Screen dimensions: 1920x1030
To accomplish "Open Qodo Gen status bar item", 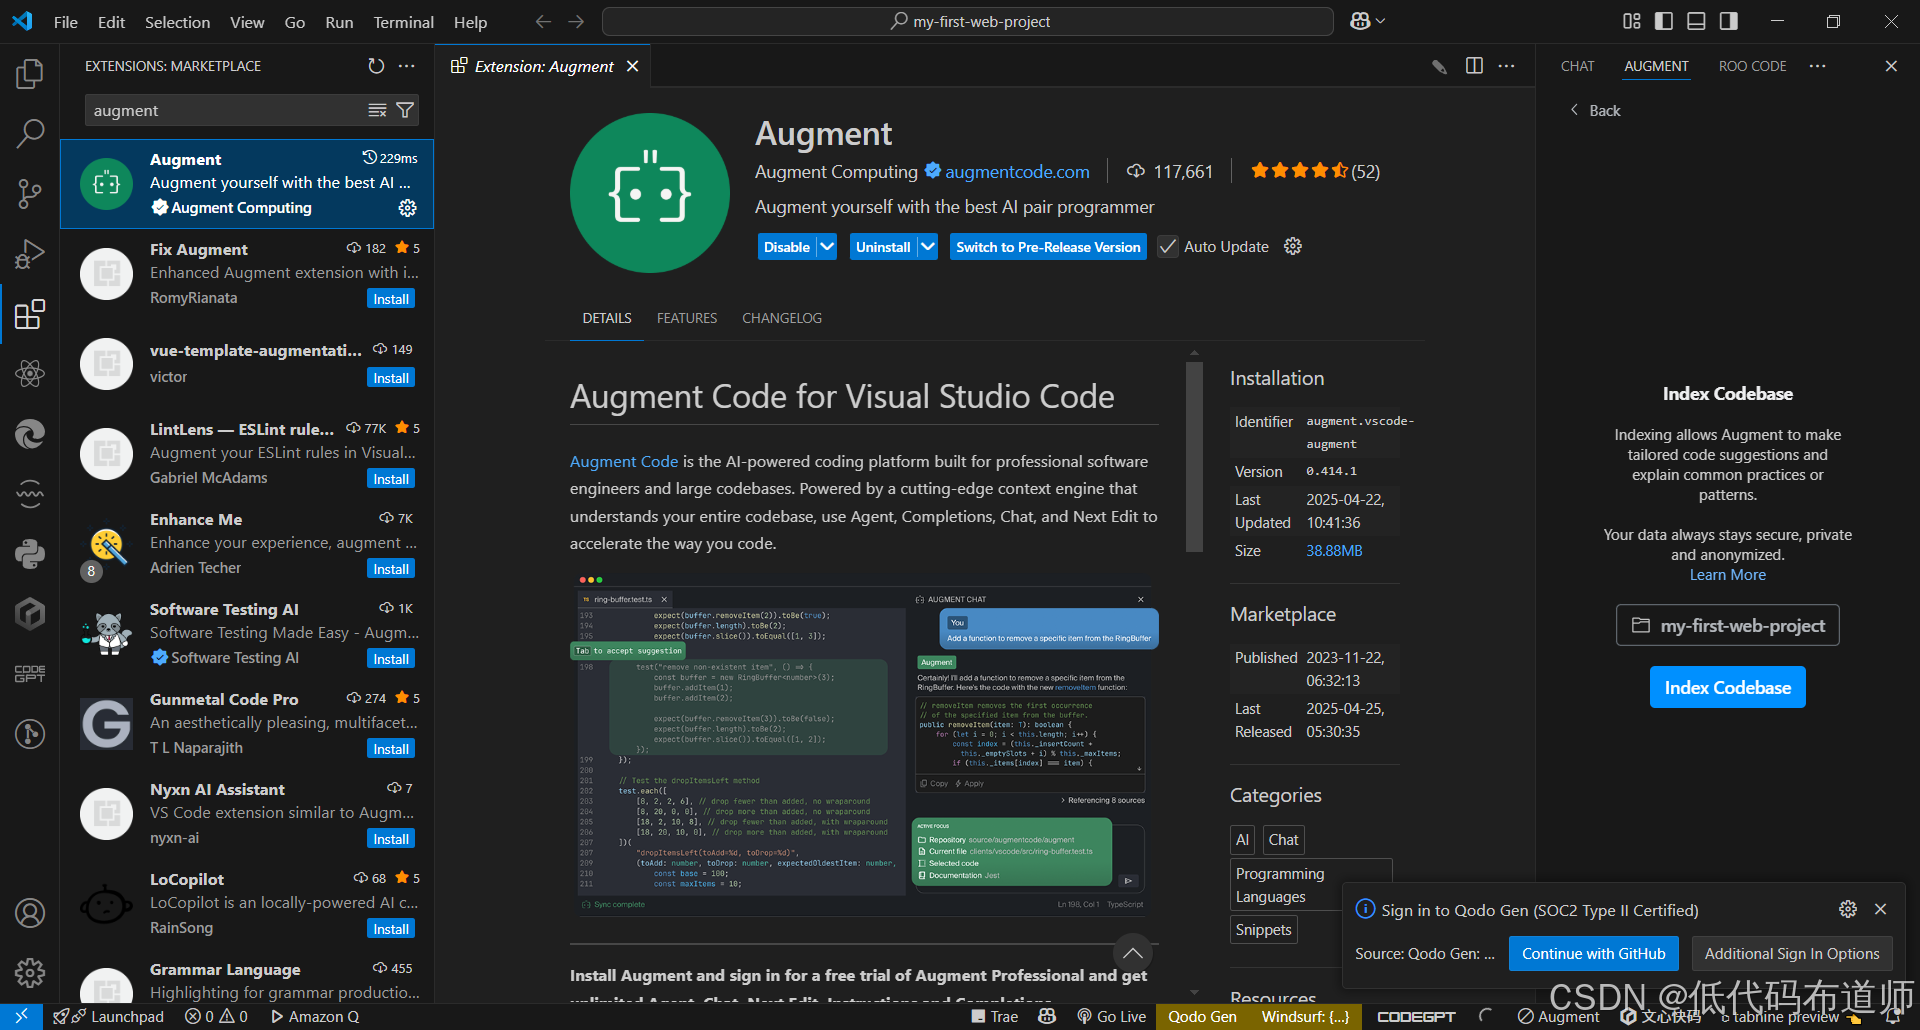I will click(x=1202, y=1016).
